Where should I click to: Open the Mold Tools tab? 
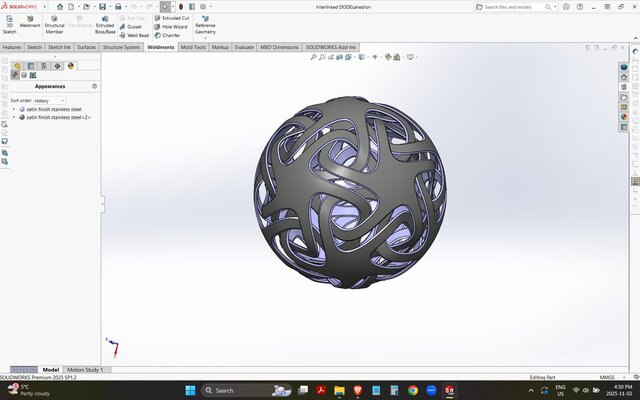click(193, 47)
